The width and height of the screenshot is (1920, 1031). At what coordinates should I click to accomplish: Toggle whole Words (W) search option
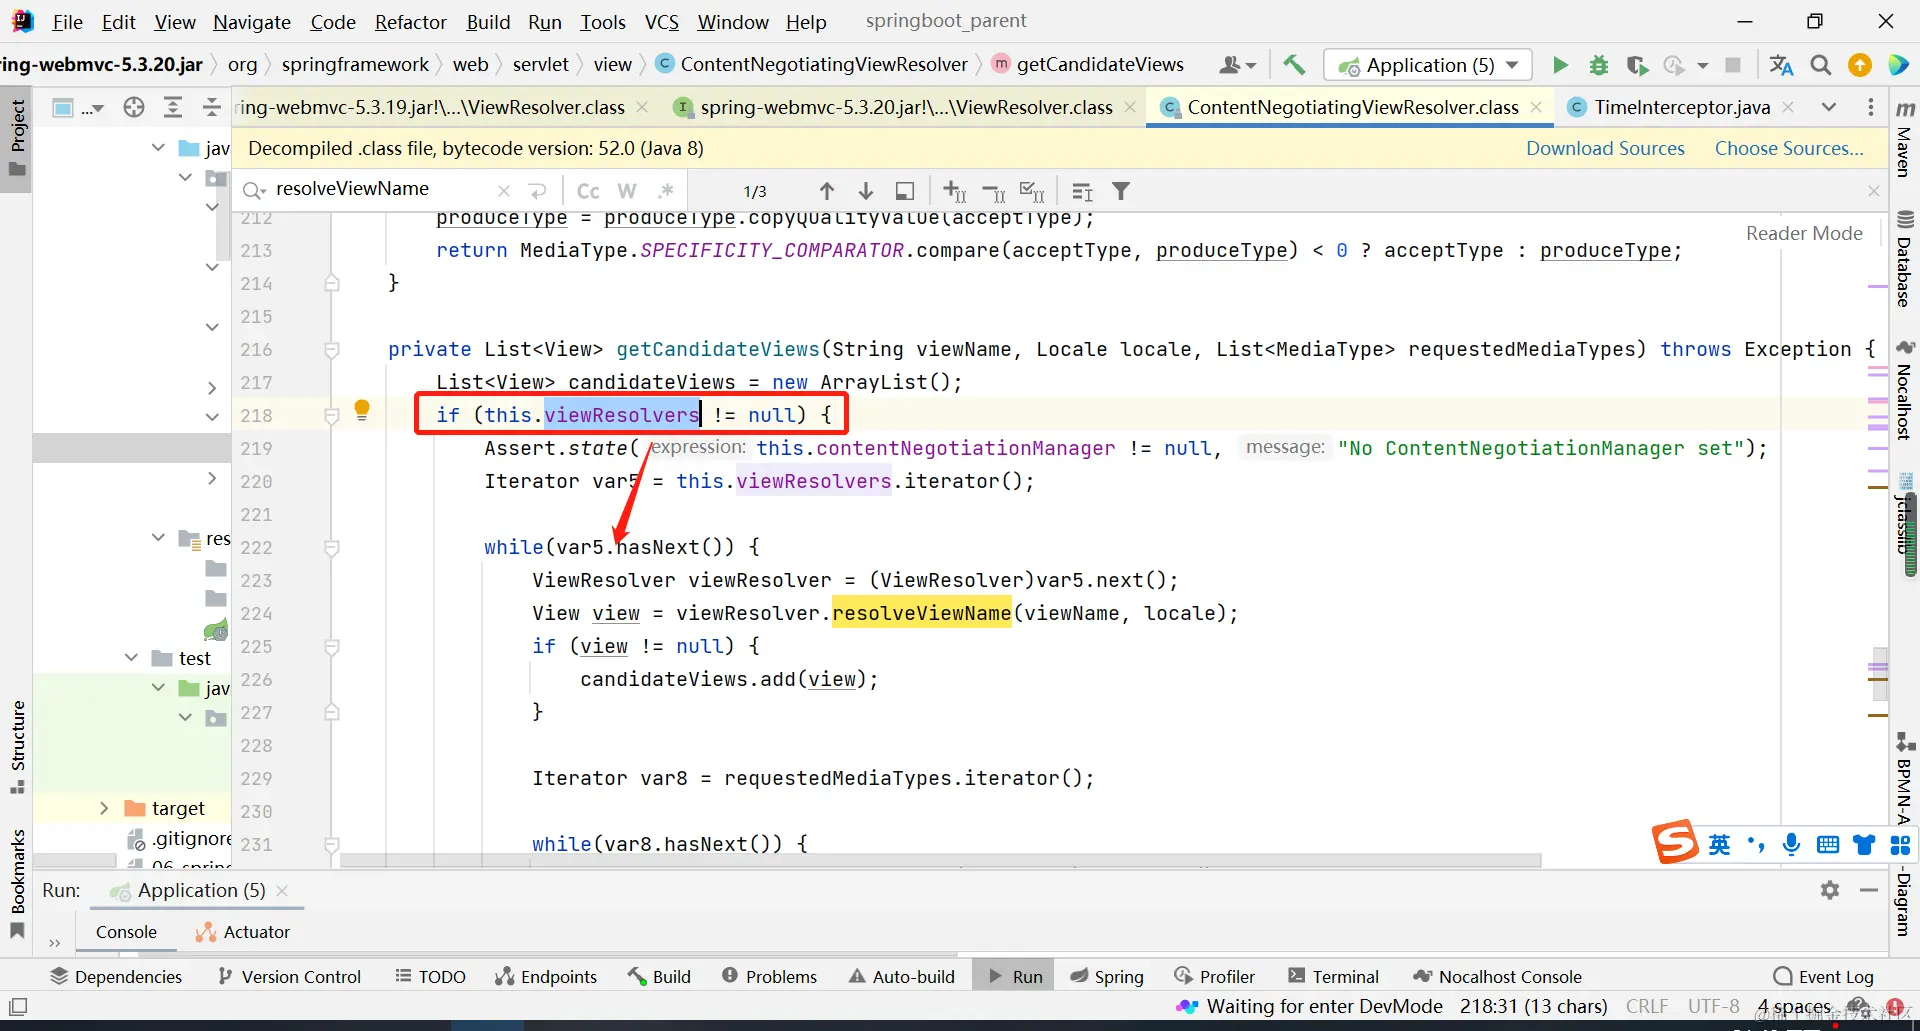pyautogui.click(x=627, y=191)
